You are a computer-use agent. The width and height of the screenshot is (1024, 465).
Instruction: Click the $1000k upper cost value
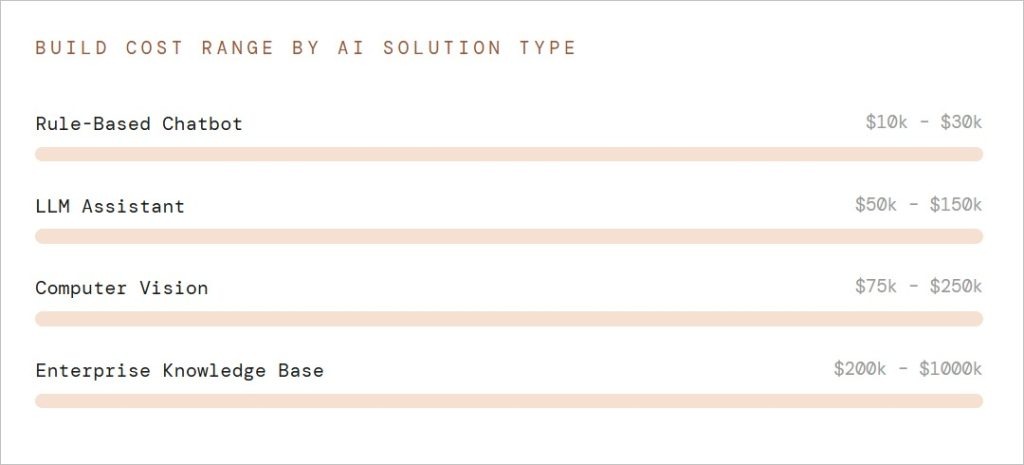point(950,368)
